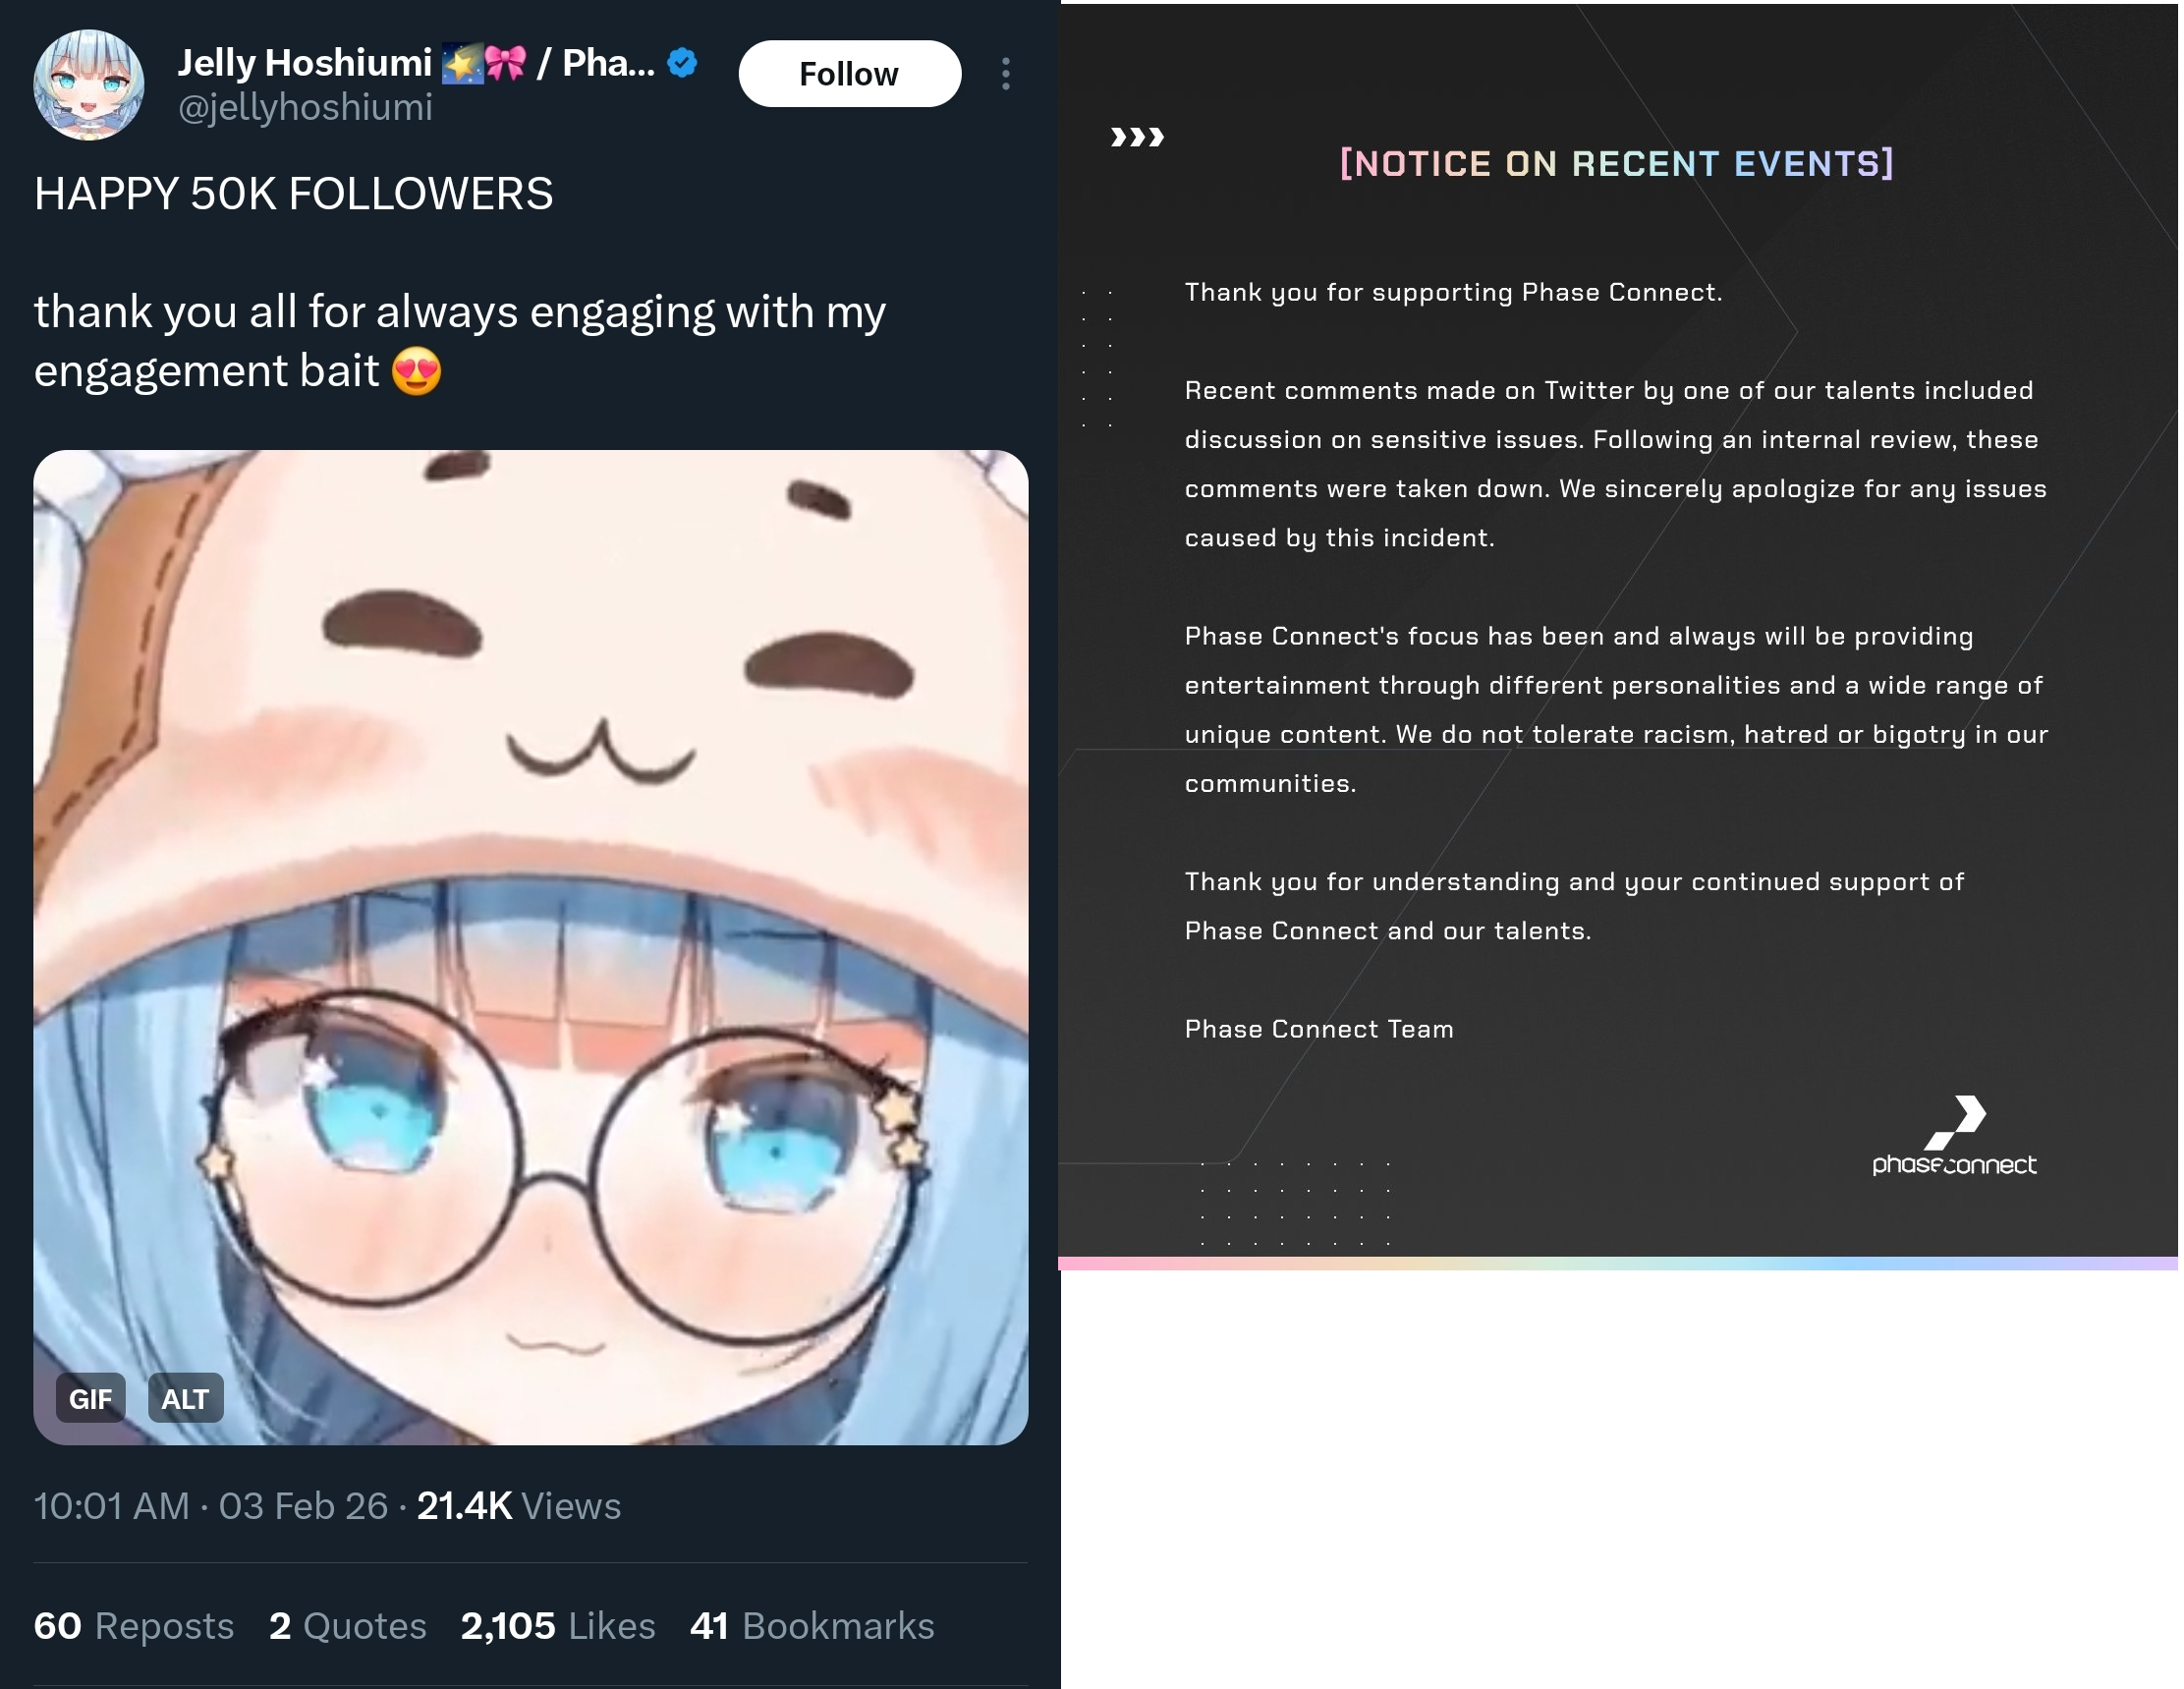
Task: Show the ALT image description
Action: [185, 1398]
